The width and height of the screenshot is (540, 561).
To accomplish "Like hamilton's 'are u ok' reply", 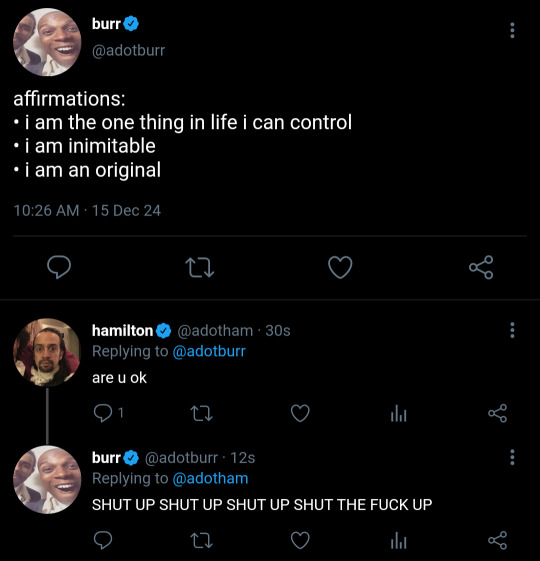I will click(300, 413).
